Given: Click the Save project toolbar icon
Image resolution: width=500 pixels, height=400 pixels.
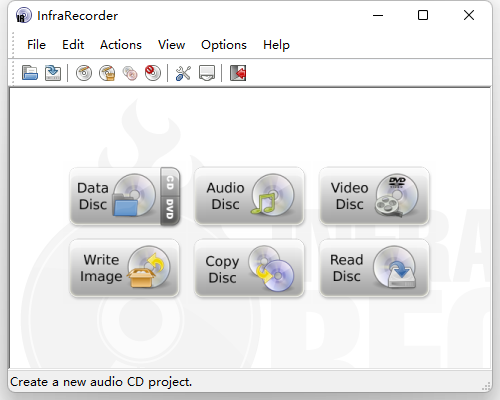Looking at the screenshot, I should point(53,73).
